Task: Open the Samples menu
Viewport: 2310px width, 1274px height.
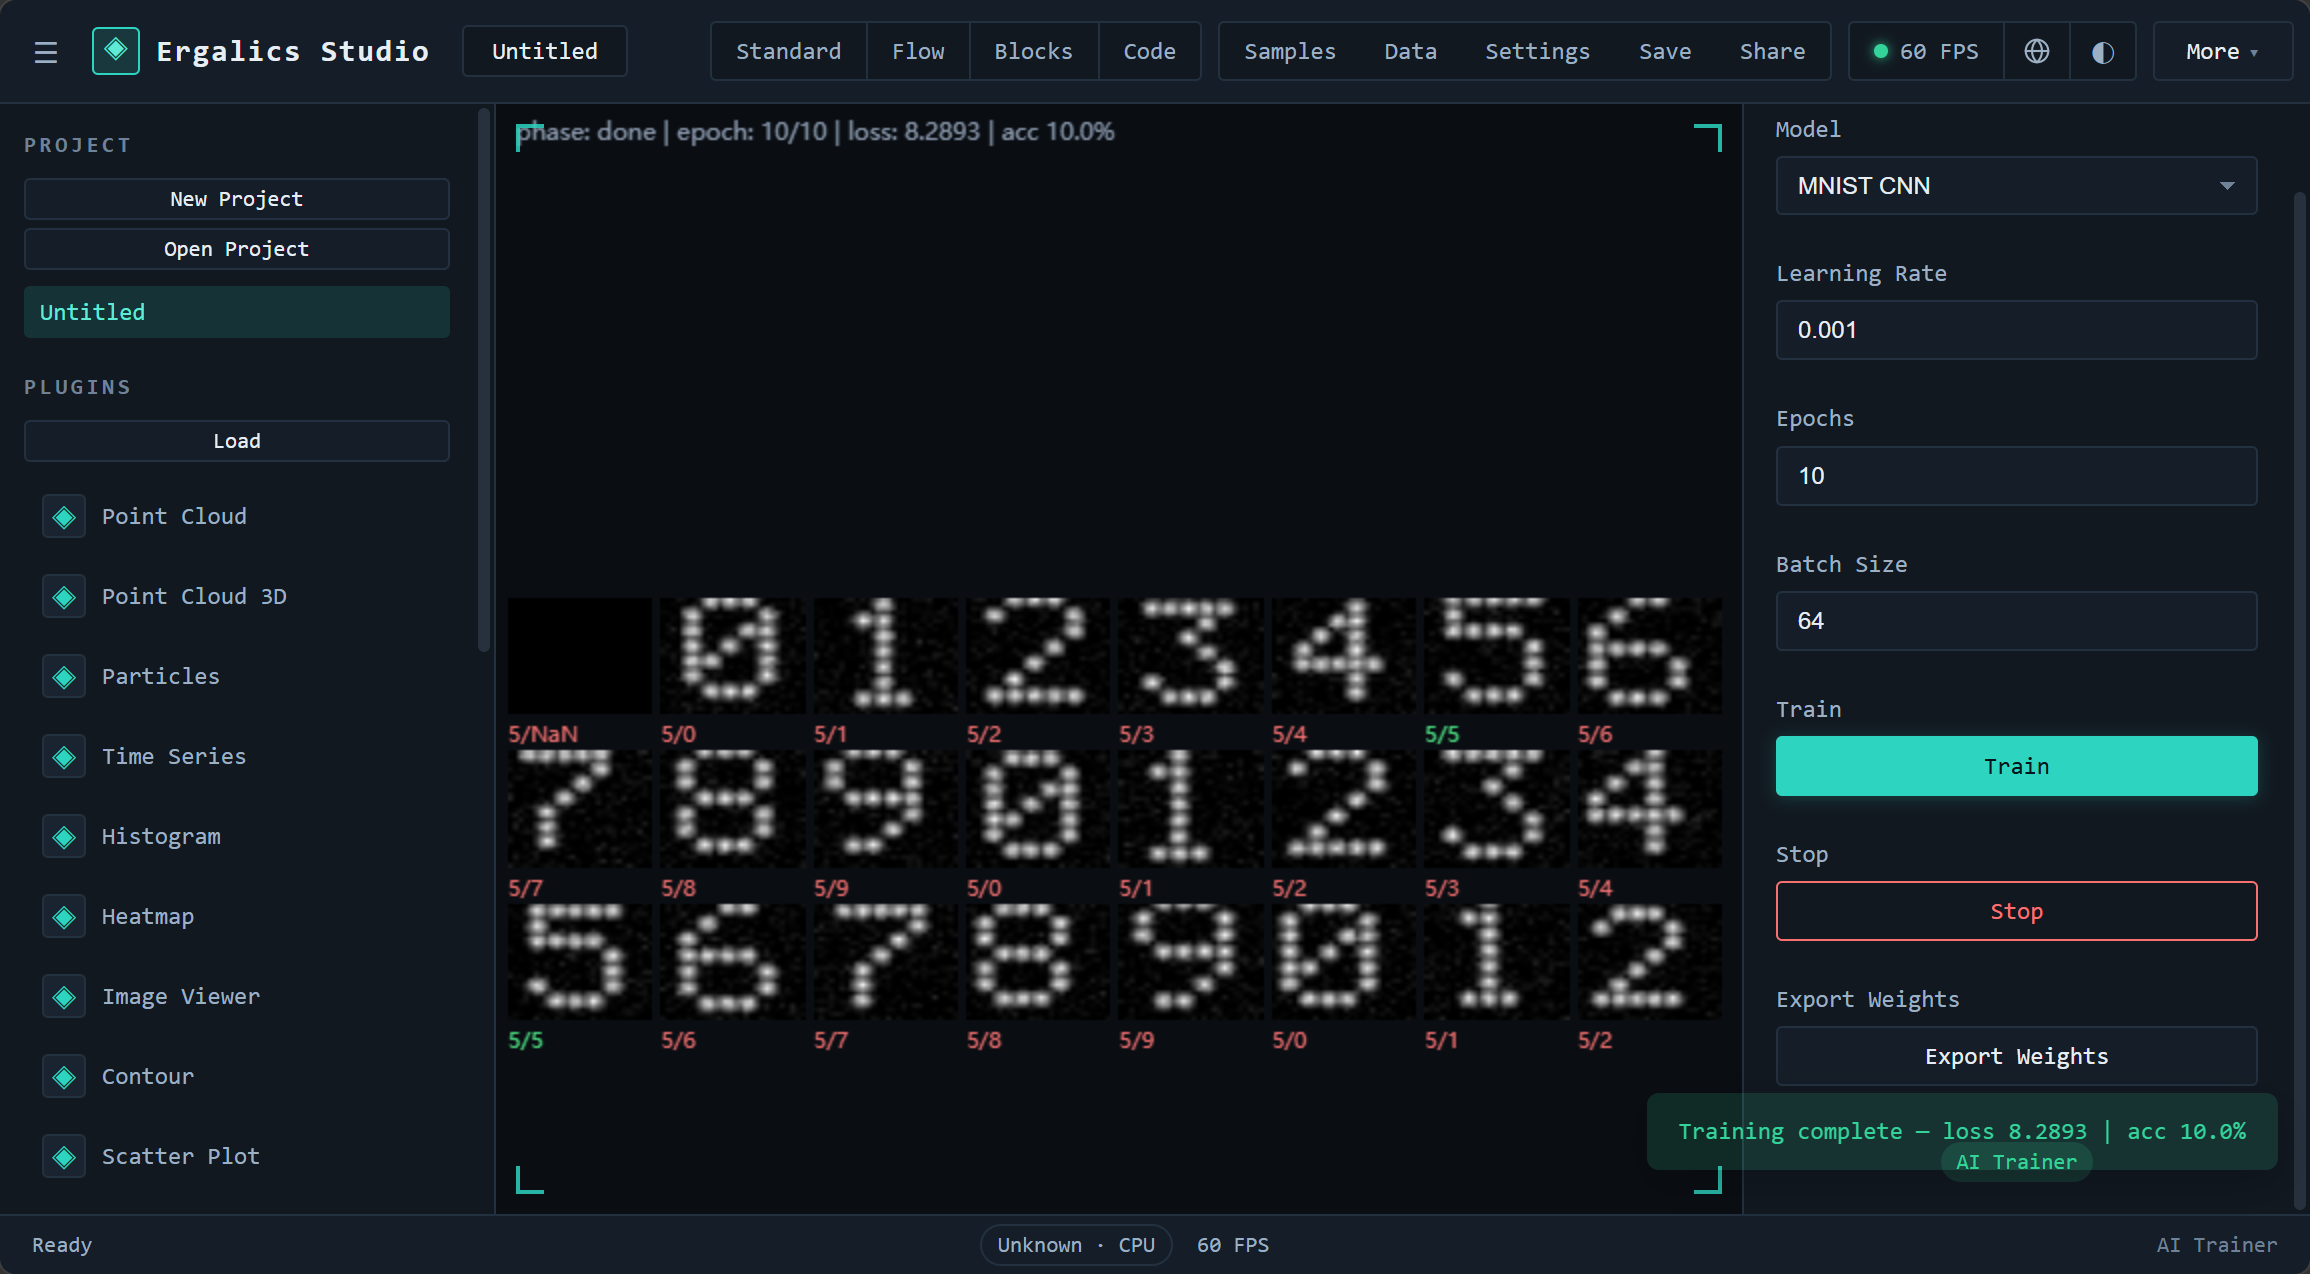Action: [1289, 51]
